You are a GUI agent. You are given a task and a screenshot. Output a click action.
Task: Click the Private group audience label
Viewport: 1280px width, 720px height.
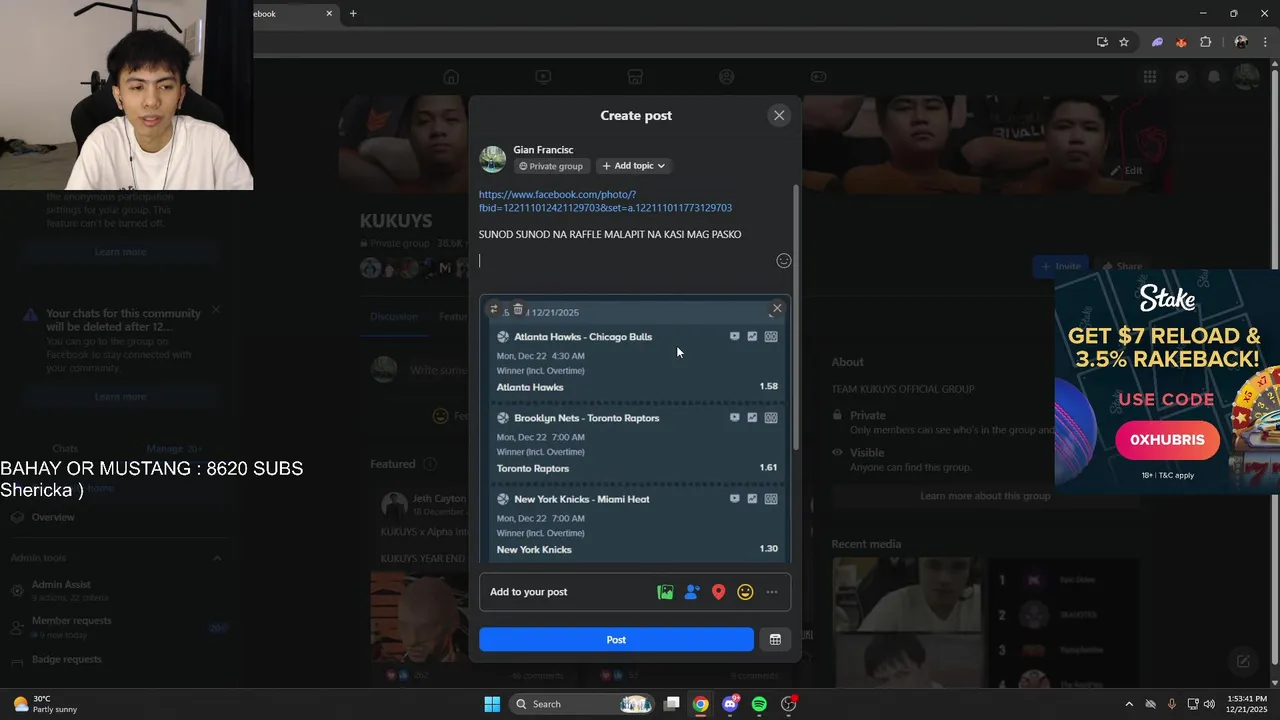pos(551,166)
